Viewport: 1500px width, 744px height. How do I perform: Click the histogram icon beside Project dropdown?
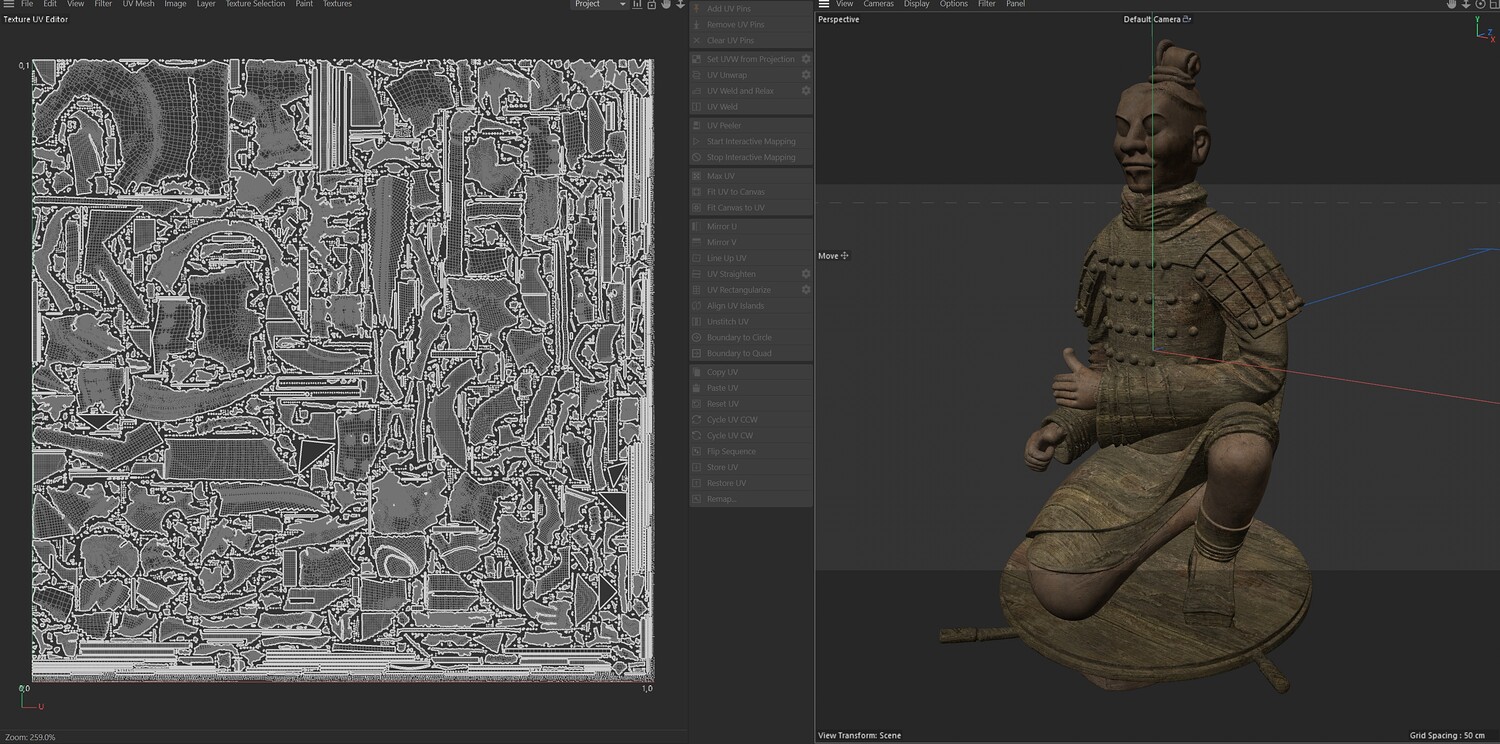[x=638, y=5]
